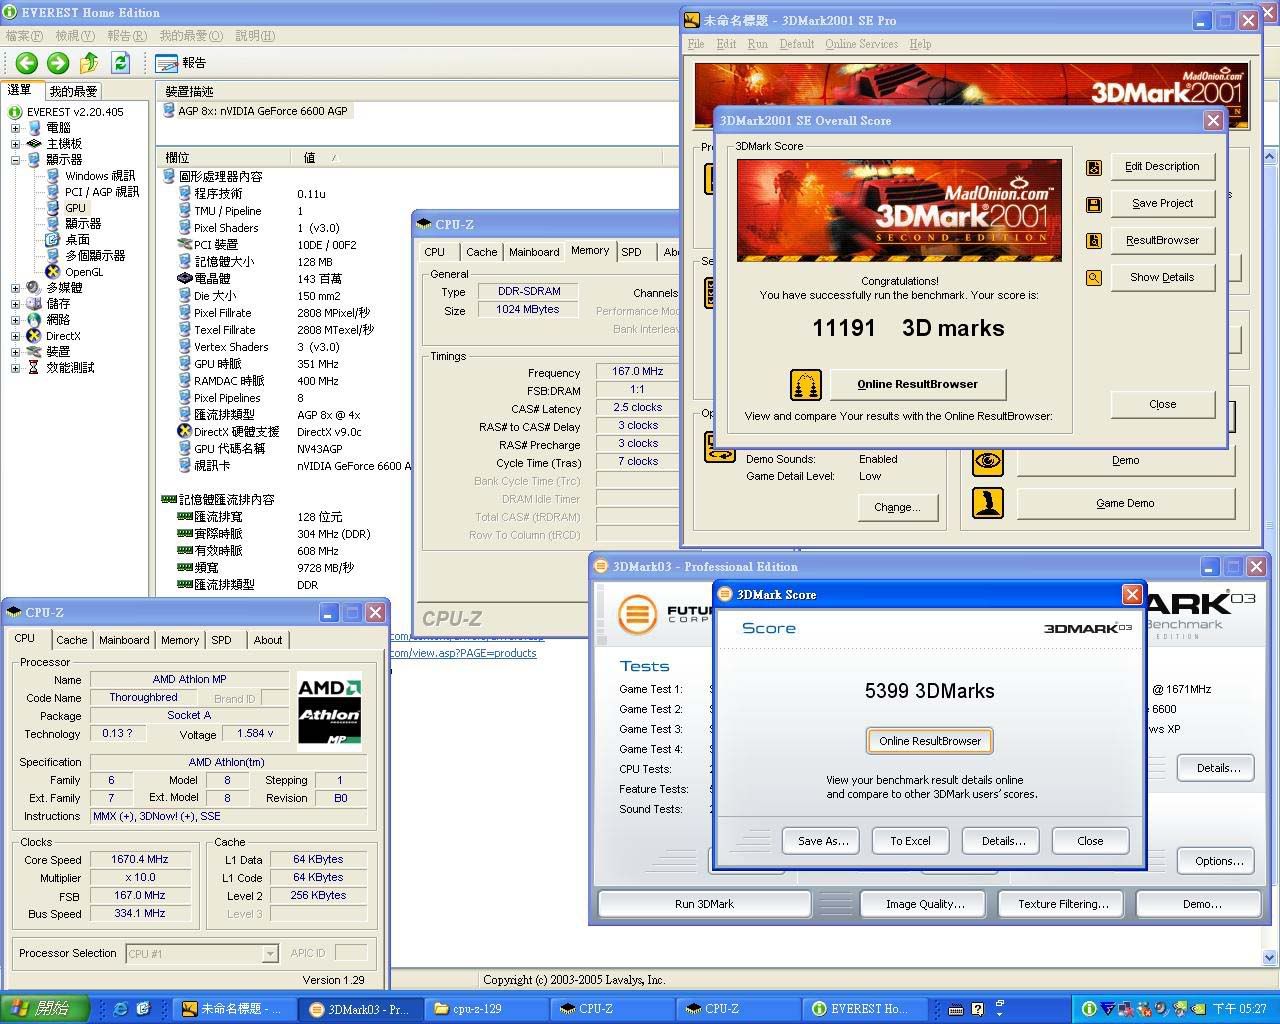Switch to SPD tab in CPU-Z Memory window
The height and width of the screenshot is (1024, 1280).
click(x=631, y=252)
